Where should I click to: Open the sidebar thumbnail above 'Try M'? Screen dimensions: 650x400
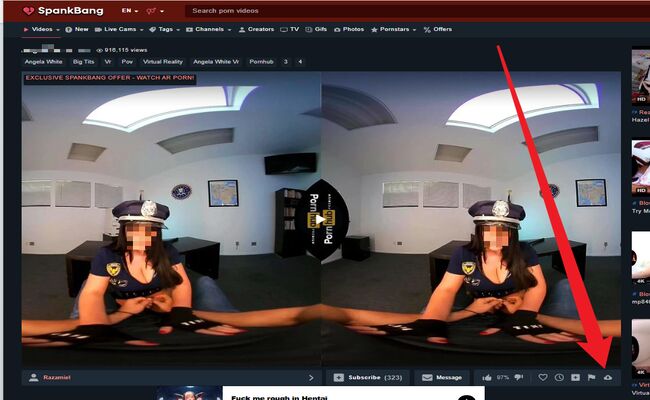(640, 167)
